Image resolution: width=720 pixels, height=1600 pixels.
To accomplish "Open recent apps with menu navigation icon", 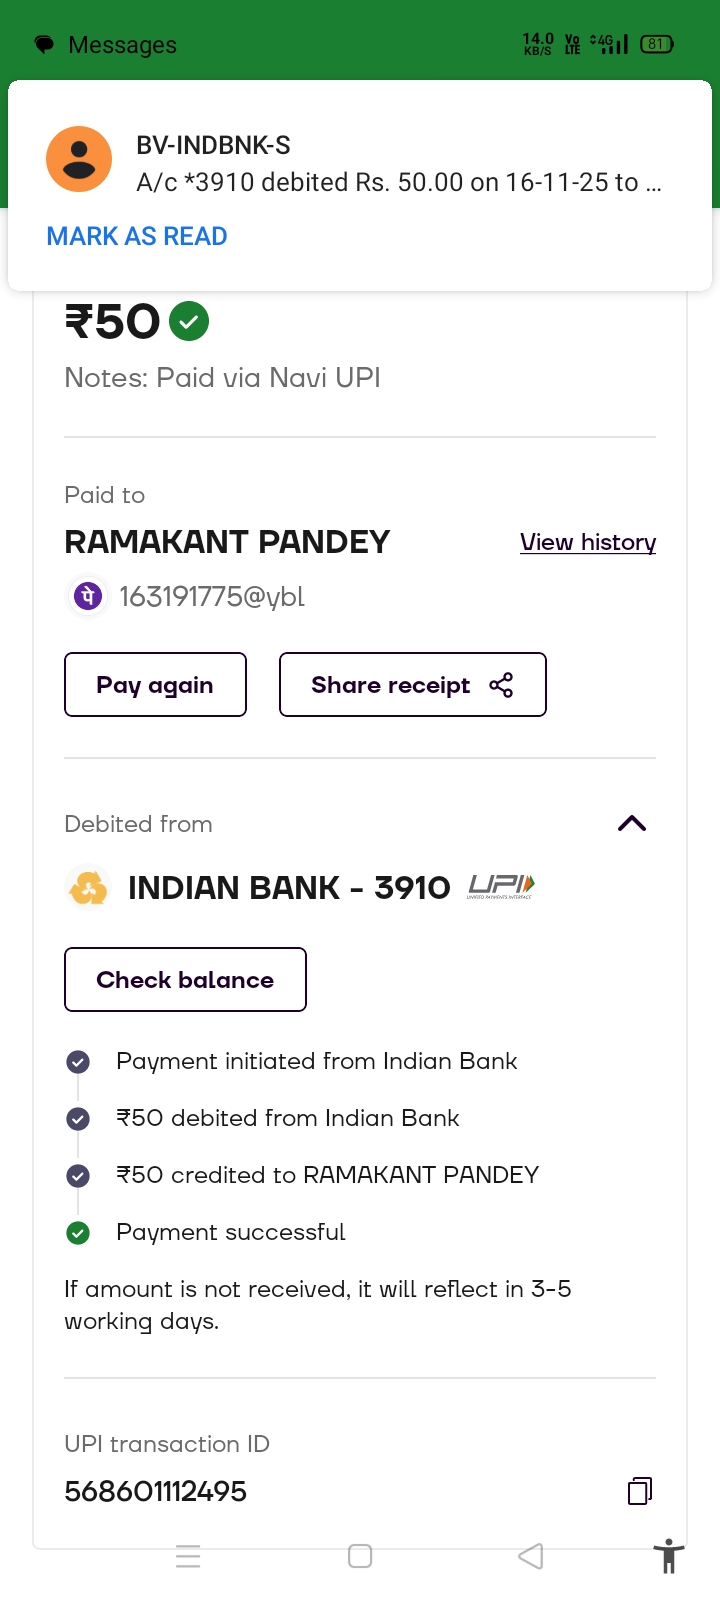I will click(x=188, y=1556).
